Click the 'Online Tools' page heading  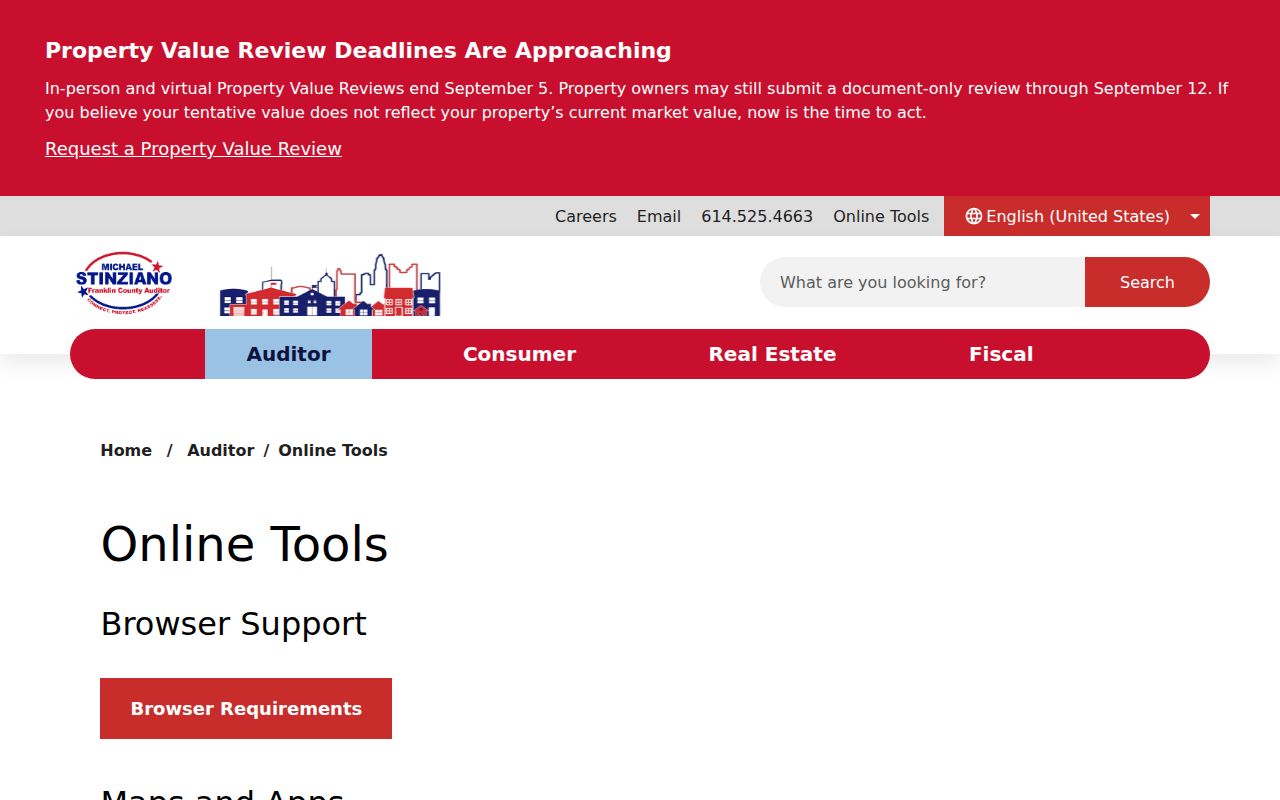tap(244, 545)
